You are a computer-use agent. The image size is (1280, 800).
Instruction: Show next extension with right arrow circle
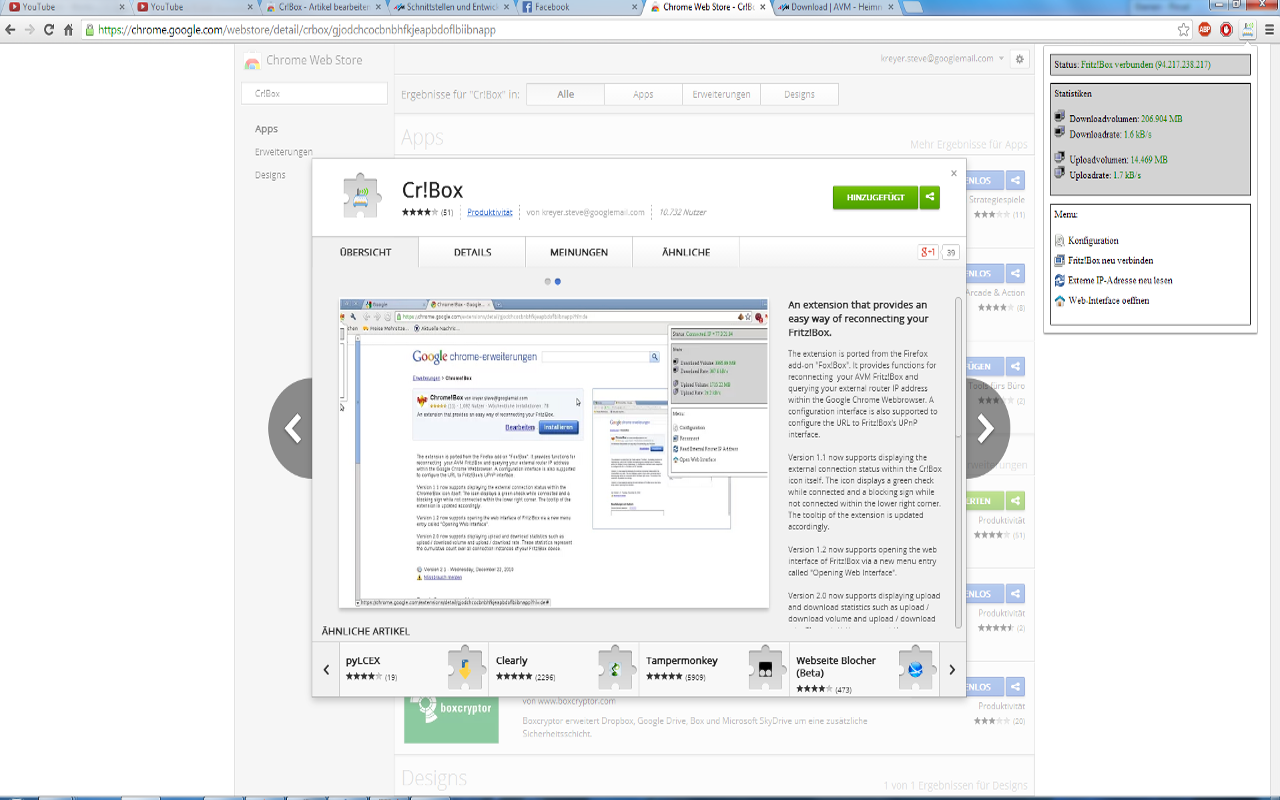[987, 428]
